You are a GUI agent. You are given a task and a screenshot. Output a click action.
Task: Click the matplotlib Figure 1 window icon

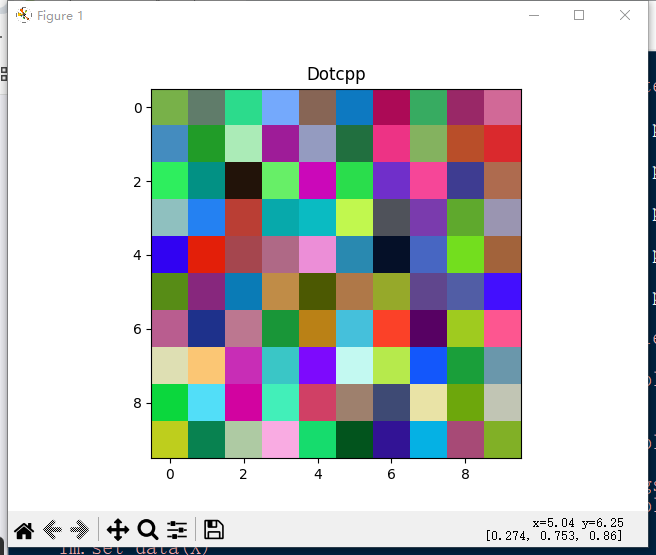point(24,15)
